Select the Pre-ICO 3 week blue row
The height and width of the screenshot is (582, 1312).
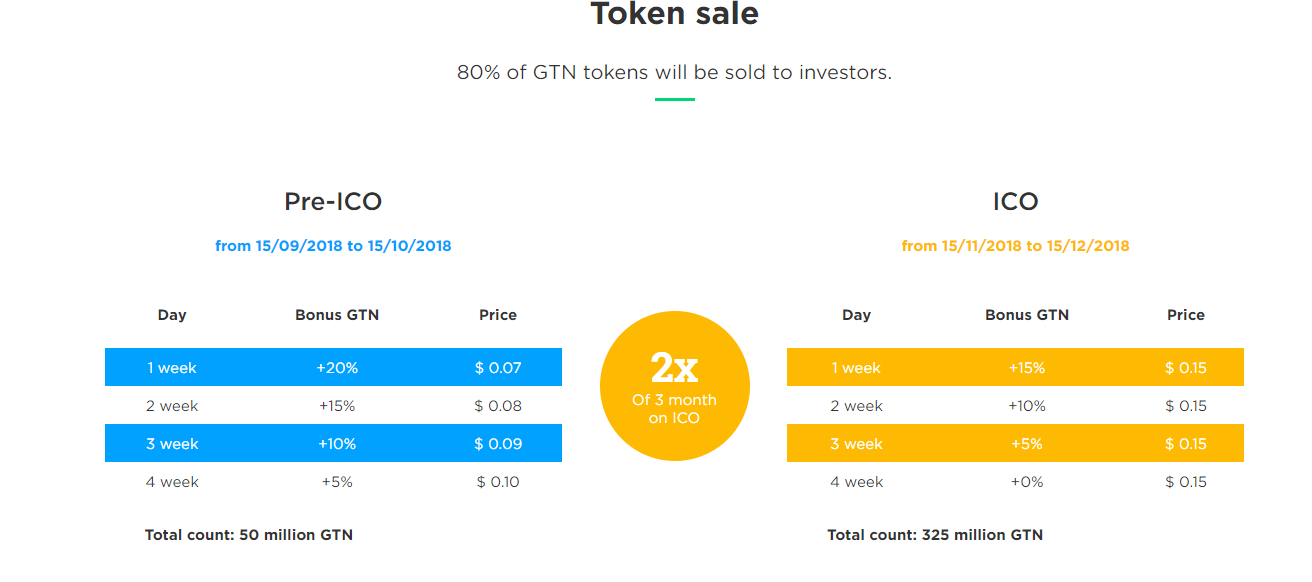pyautogui.click(x=333, y=443)
